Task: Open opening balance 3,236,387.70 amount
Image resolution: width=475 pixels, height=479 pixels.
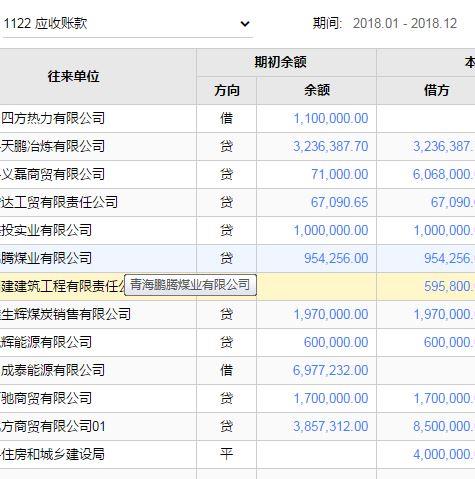Action: (x=331, y=146)
